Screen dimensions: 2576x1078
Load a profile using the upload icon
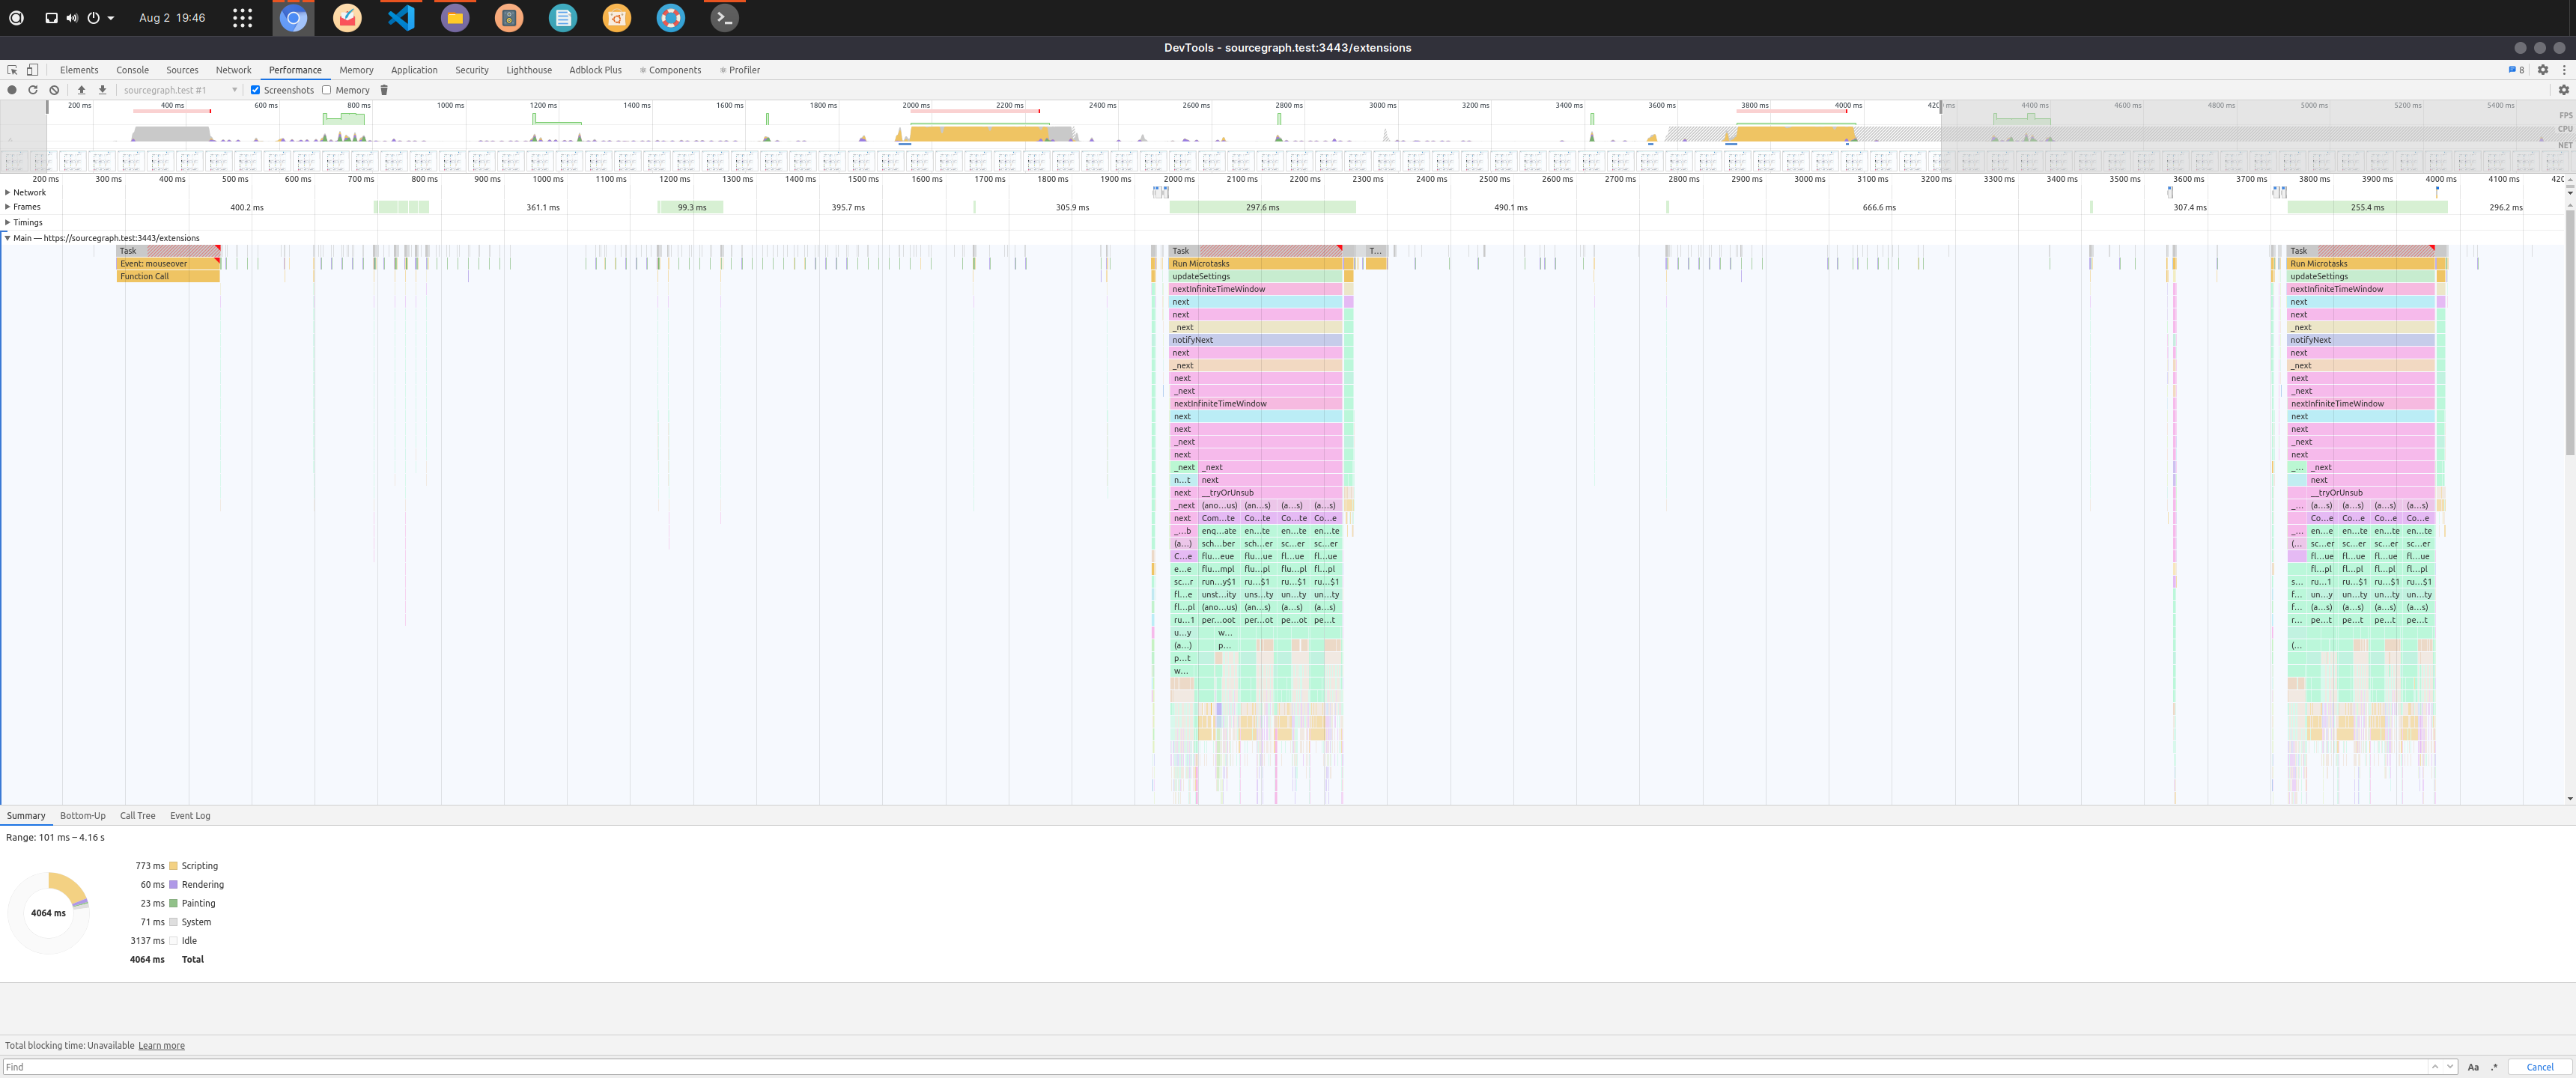pos(82,89)
